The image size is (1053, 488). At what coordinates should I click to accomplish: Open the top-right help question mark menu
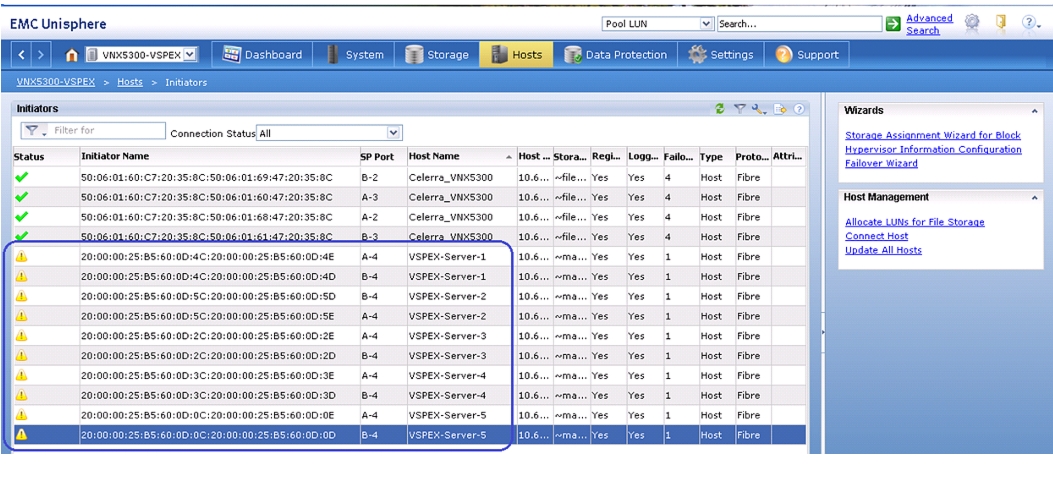pos(1031,23)
